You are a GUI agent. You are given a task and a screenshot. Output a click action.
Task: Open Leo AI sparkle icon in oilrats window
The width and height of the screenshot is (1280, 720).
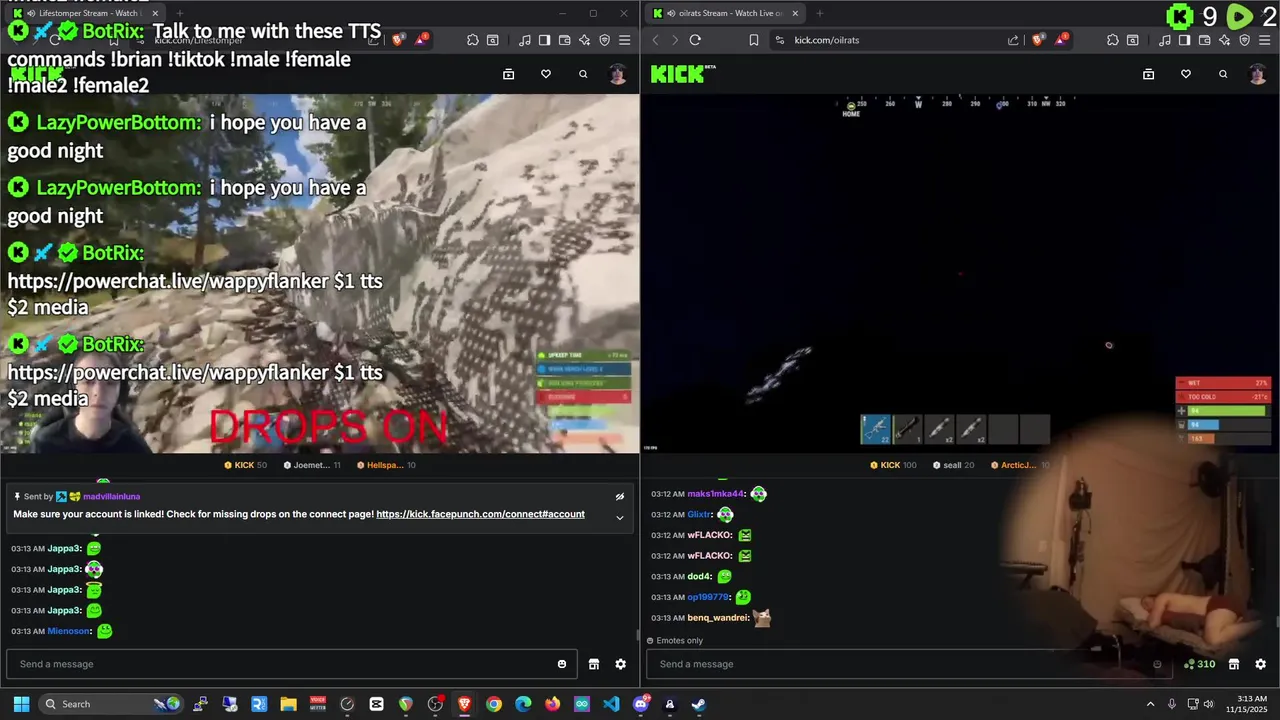tap(1224, 40)
